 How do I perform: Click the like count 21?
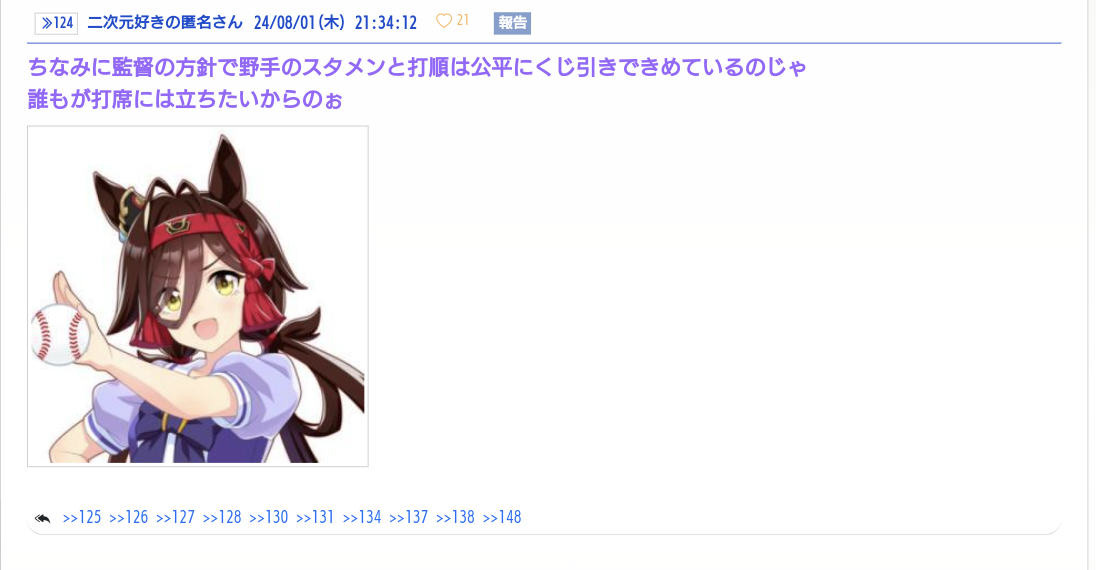point(463,21)
